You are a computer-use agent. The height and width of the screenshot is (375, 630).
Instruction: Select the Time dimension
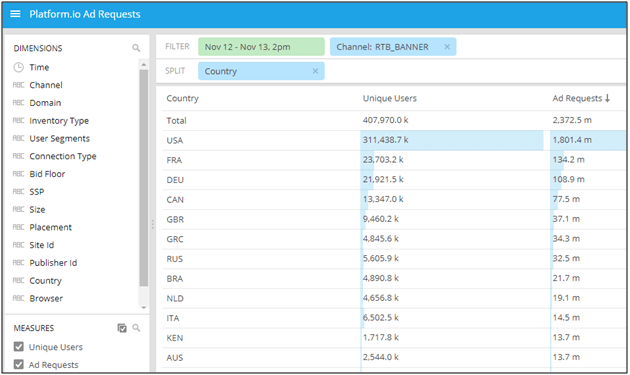tap(39, 67)
